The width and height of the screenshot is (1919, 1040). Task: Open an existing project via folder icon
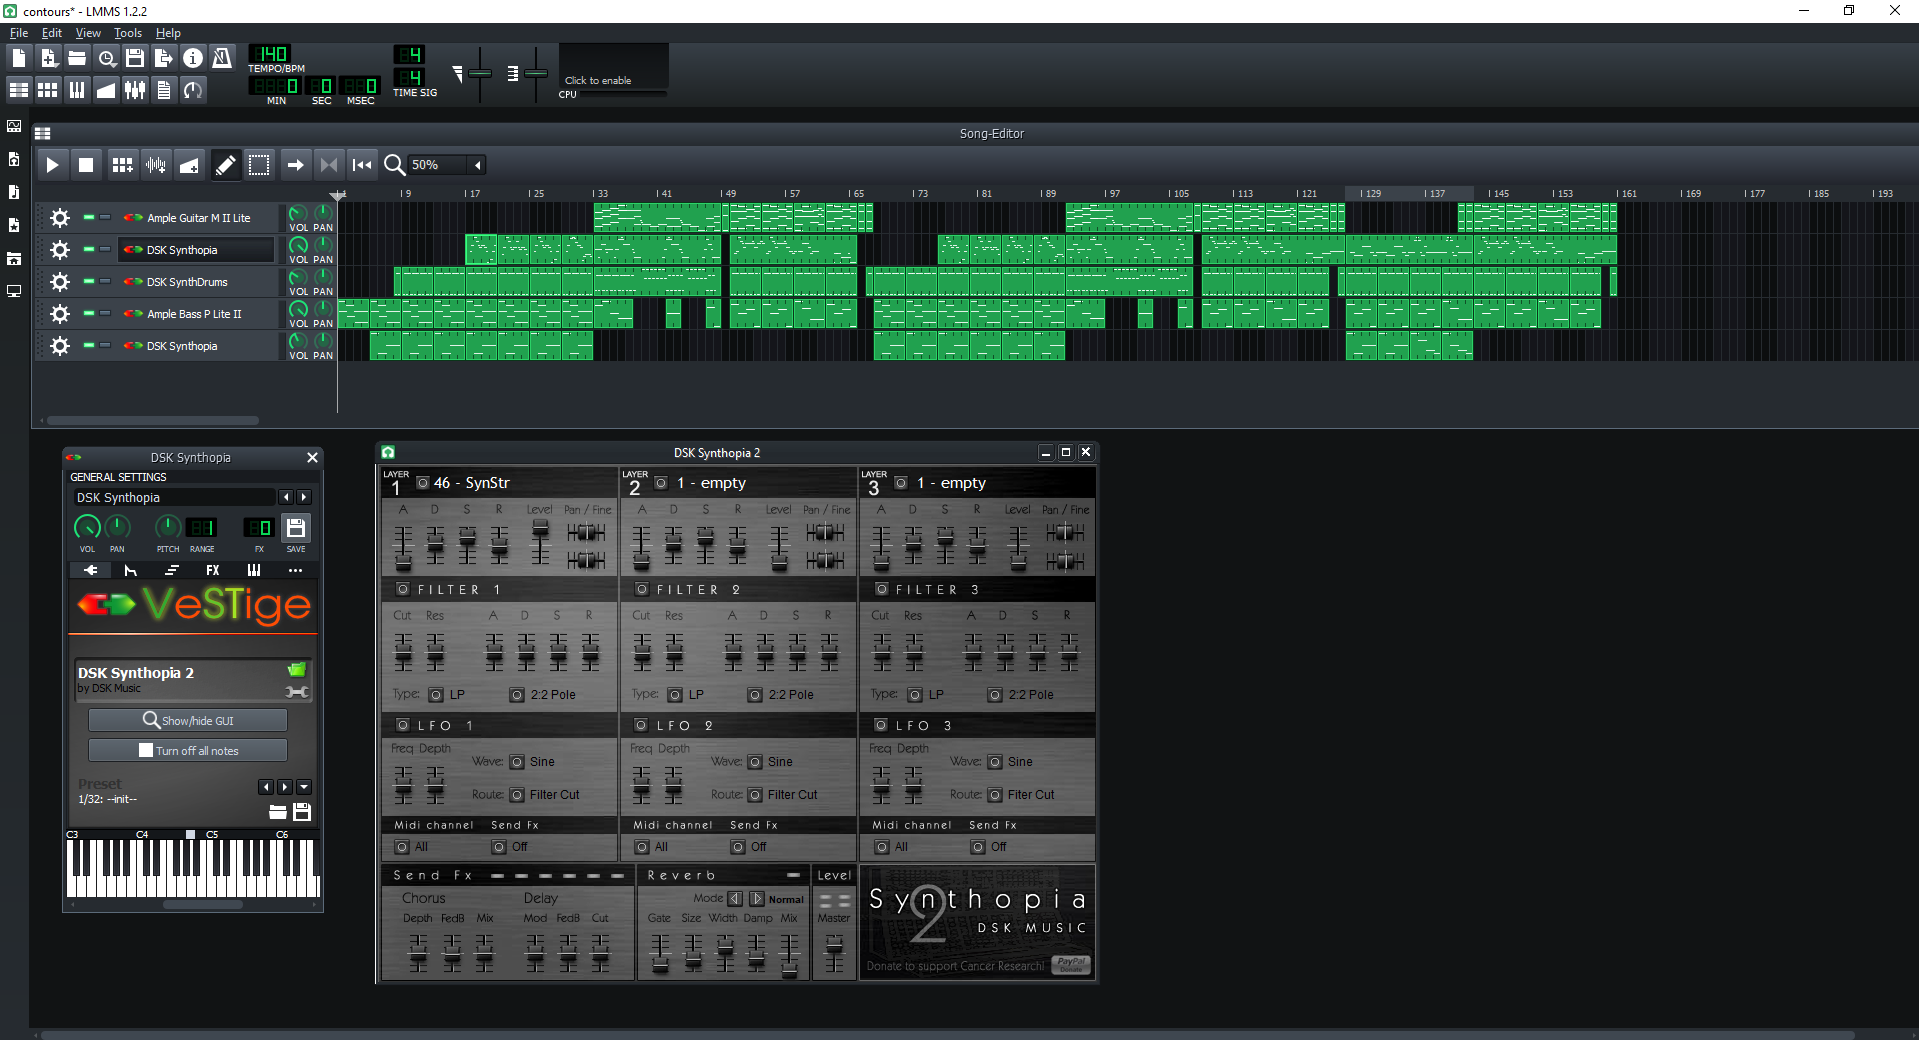77,58
